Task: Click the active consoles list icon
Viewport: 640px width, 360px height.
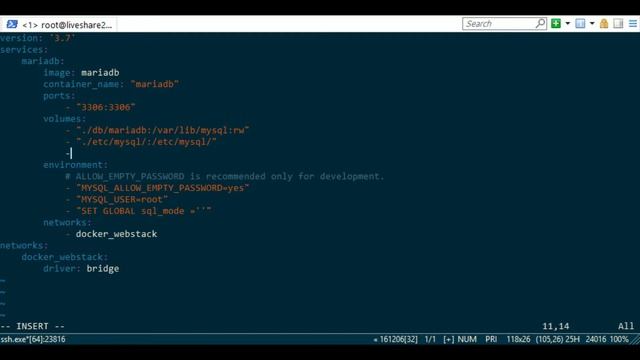Action: click(580, 24)
